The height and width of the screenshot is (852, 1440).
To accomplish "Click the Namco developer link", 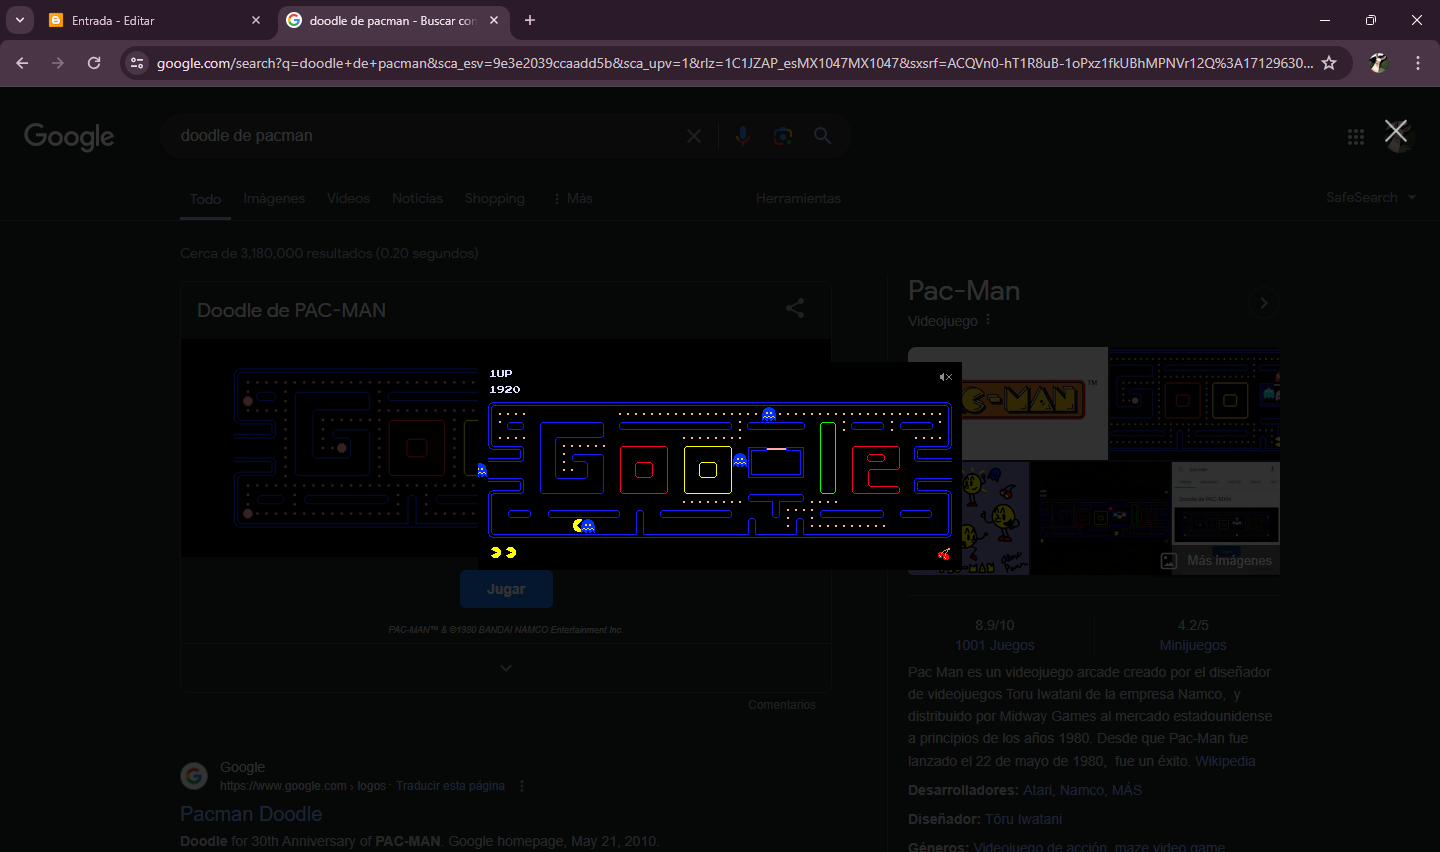I will coord(1082,790).
